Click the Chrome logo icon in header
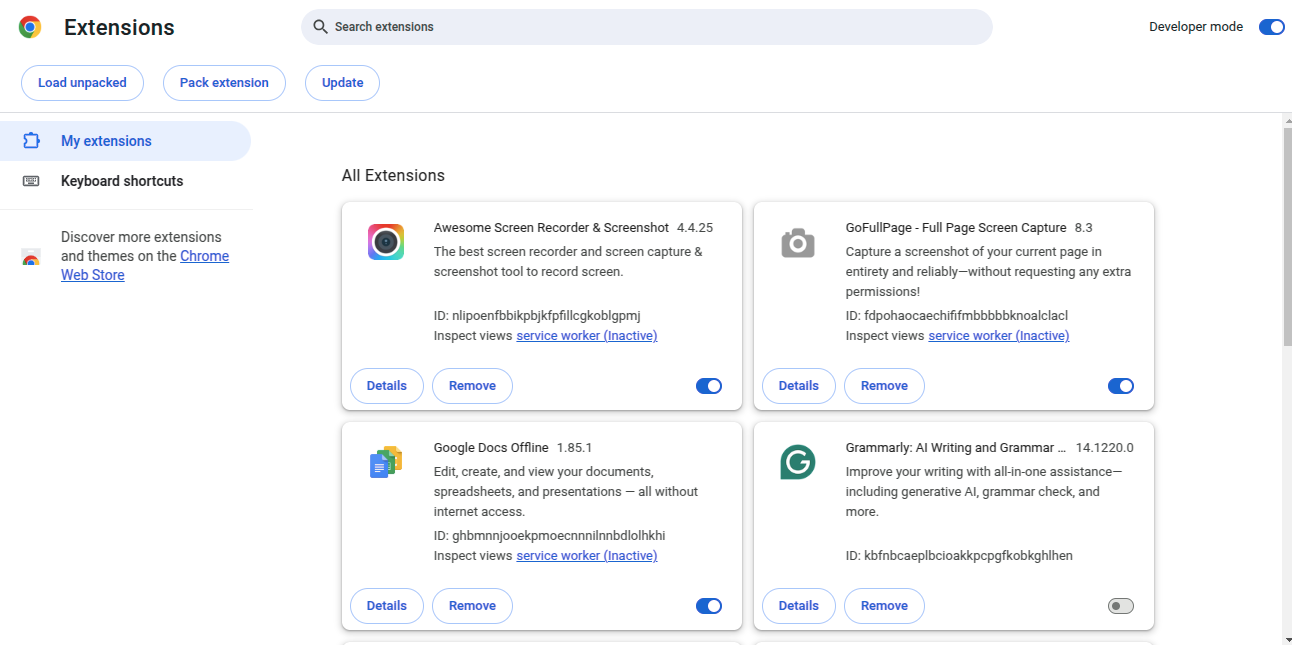The width and height of the screenshot is (1292, 645). pos(30,27)
